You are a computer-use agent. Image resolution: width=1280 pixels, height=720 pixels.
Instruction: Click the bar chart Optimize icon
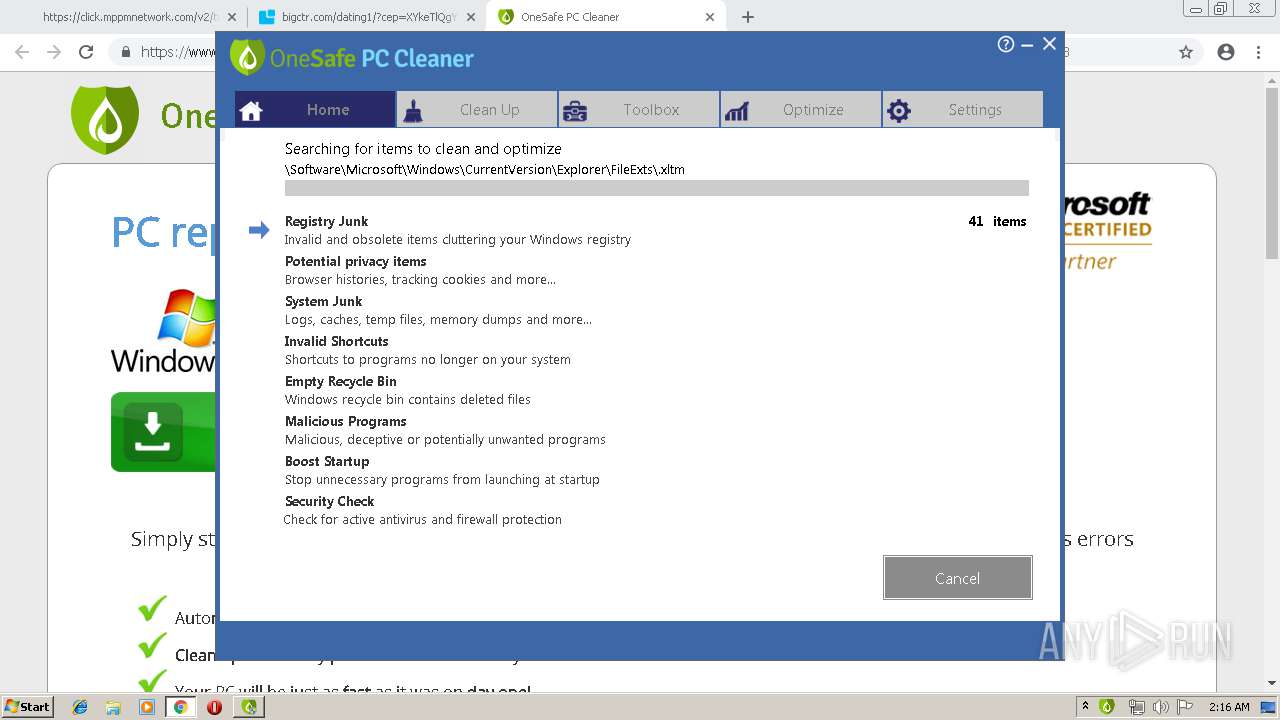coord(737,111)
